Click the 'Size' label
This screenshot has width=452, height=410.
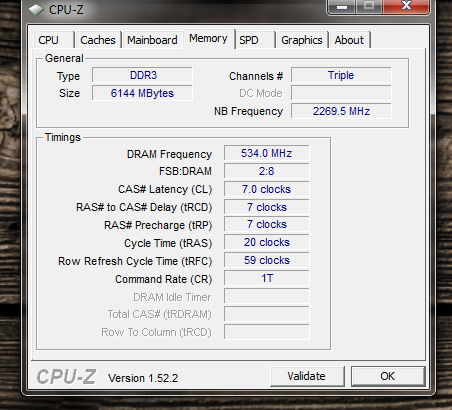(69, 93)
